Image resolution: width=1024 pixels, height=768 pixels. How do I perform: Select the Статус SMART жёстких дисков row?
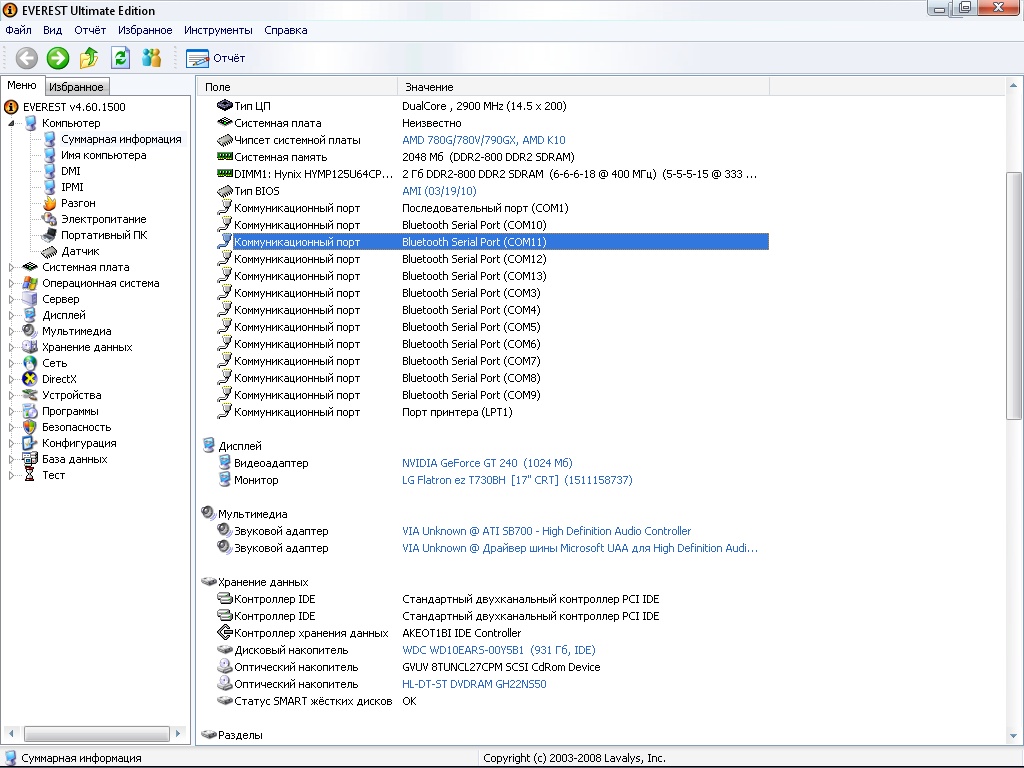point(492,701)
